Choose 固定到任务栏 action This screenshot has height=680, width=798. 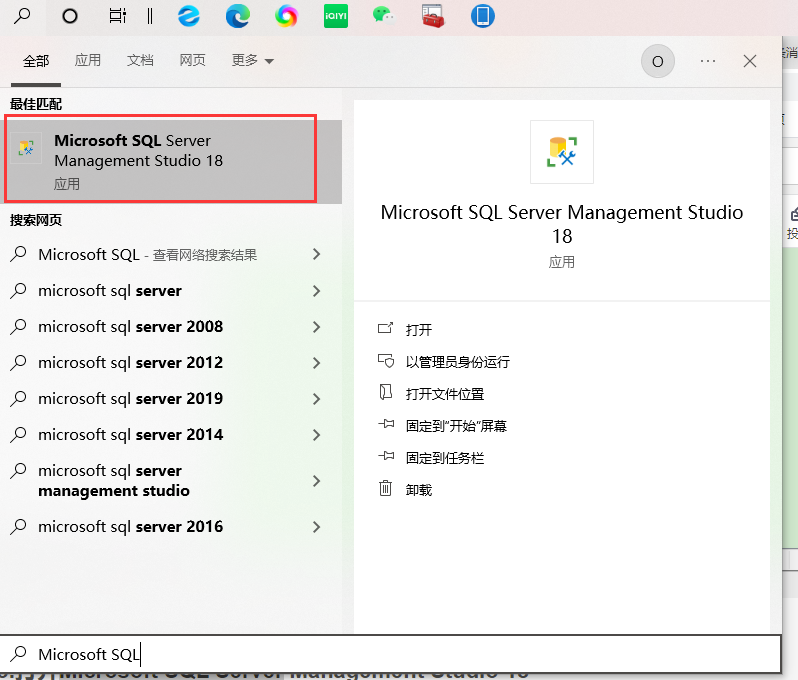(444, 458)
